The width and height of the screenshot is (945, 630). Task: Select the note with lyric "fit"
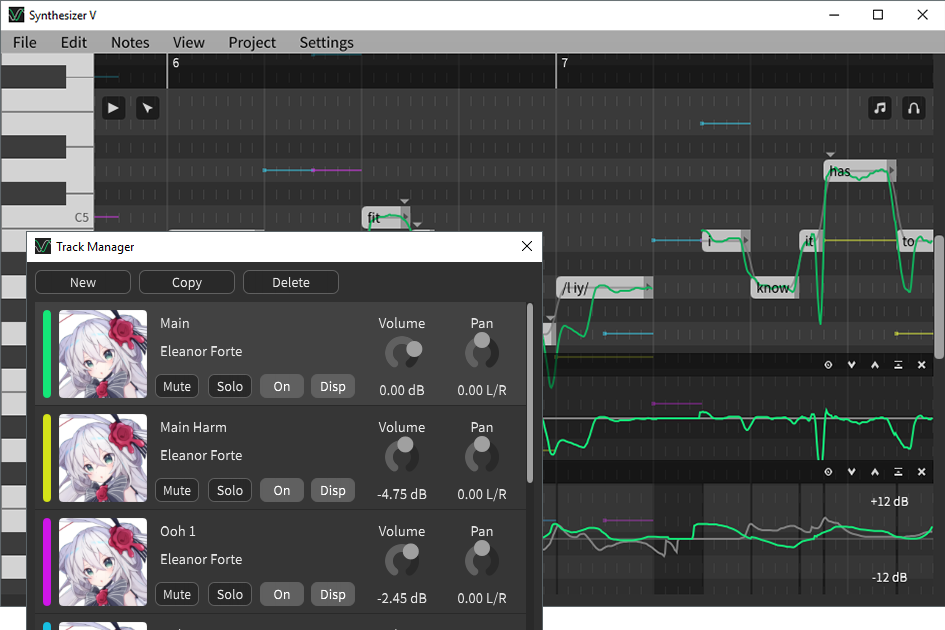[386, 218]
